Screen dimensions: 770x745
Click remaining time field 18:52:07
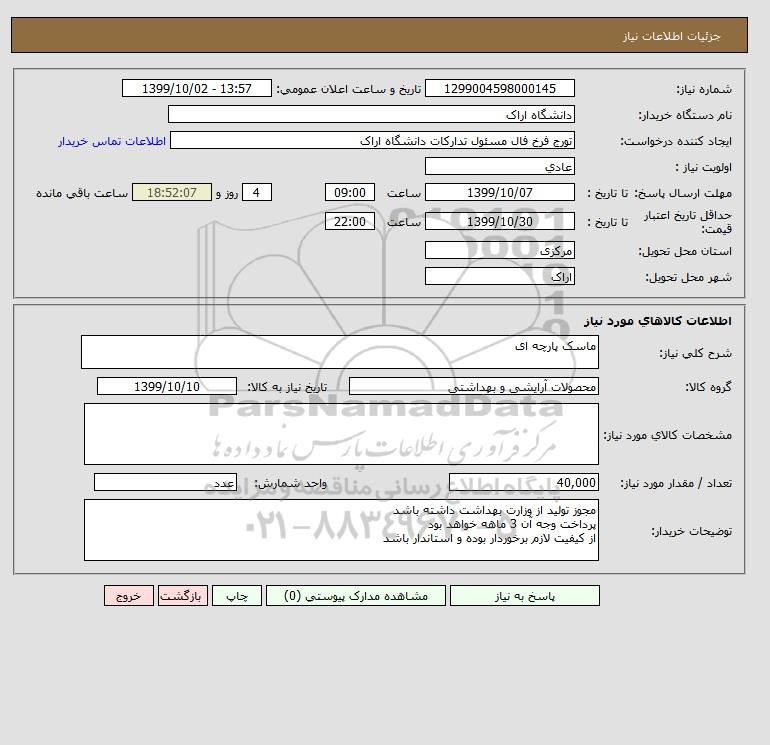pos(172,193)
